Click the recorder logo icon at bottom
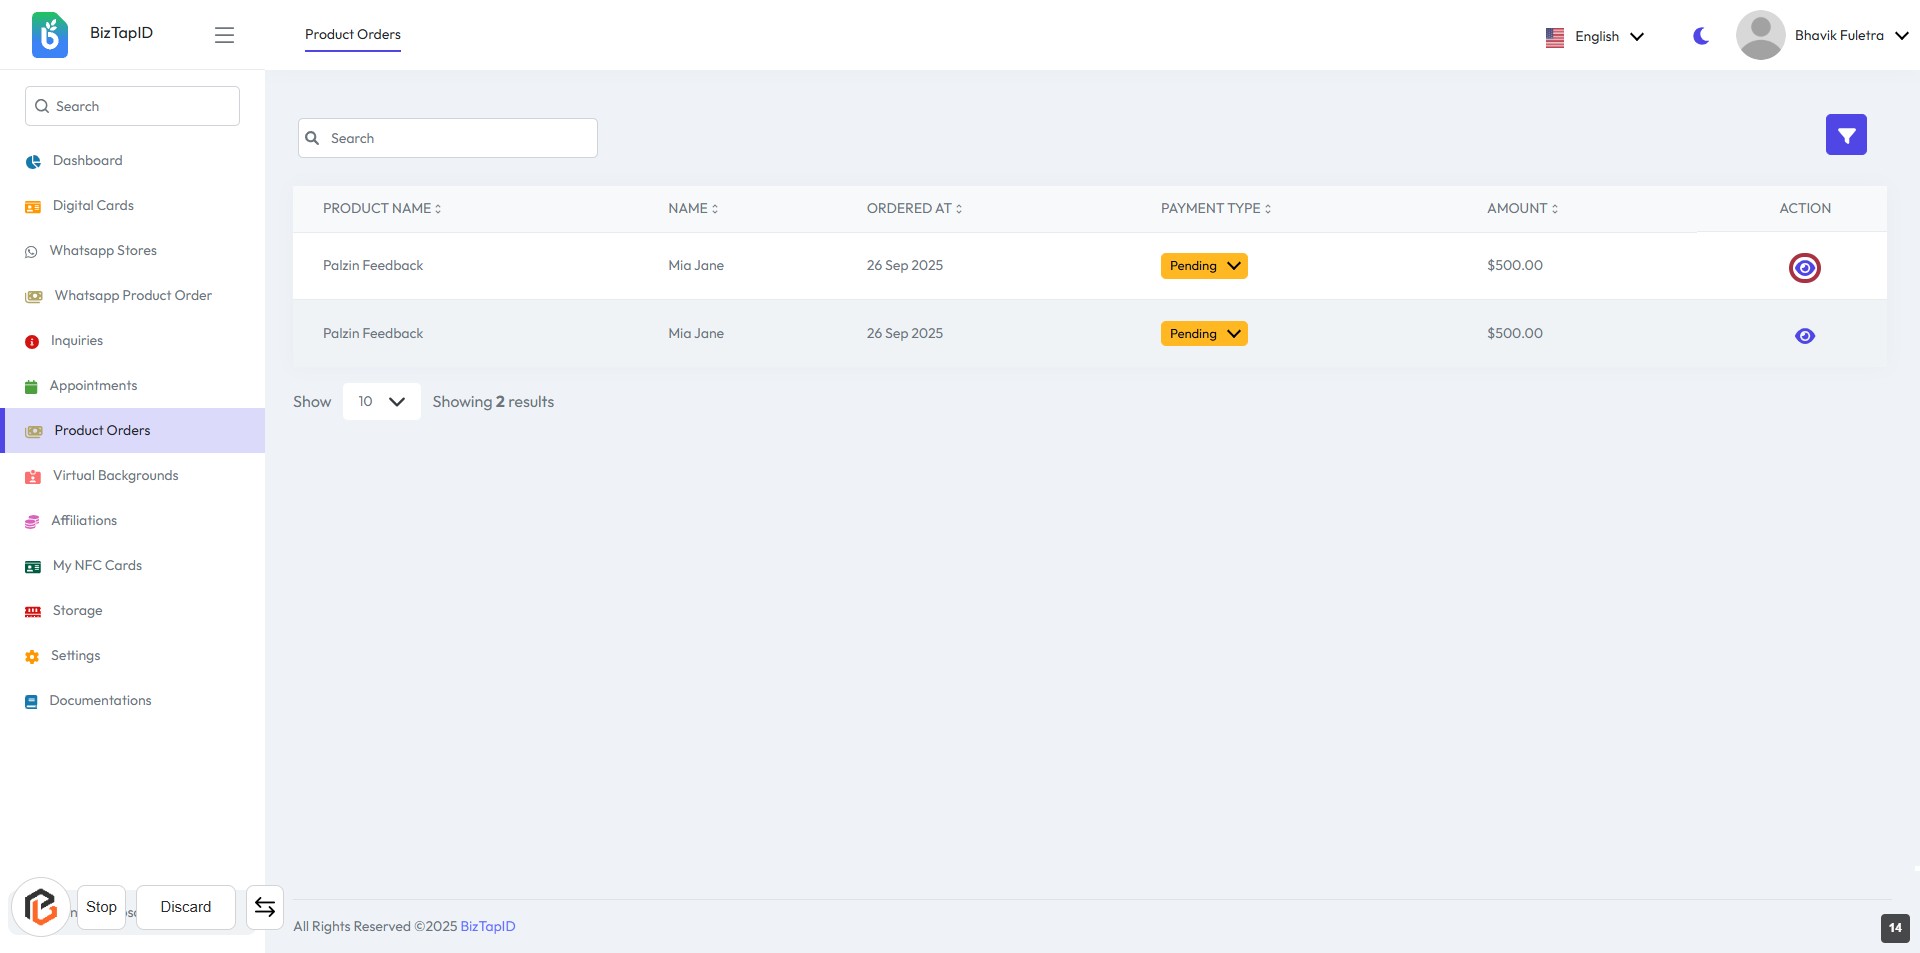 tap(40, 907)
